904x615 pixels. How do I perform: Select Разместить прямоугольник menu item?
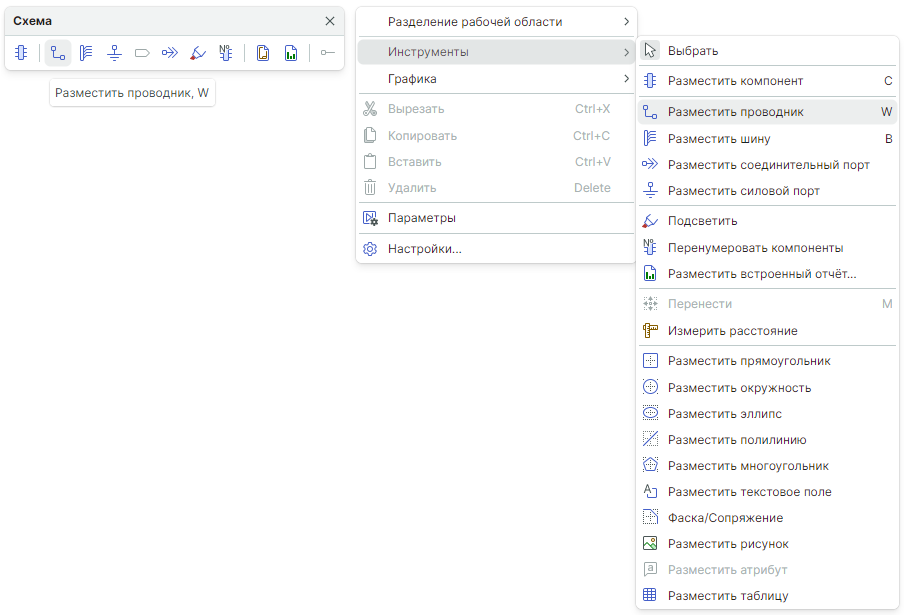(x=749, y=361)
